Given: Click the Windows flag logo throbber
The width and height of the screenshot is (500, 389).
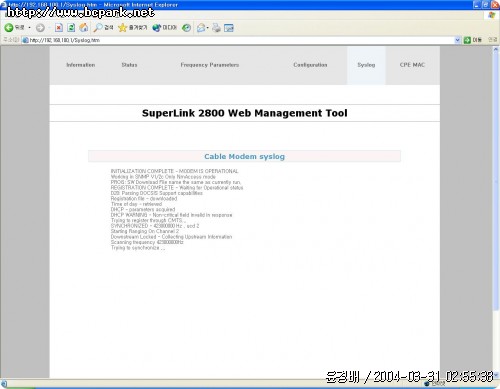Looking at the screenshot, I should (x=492, y=15).
